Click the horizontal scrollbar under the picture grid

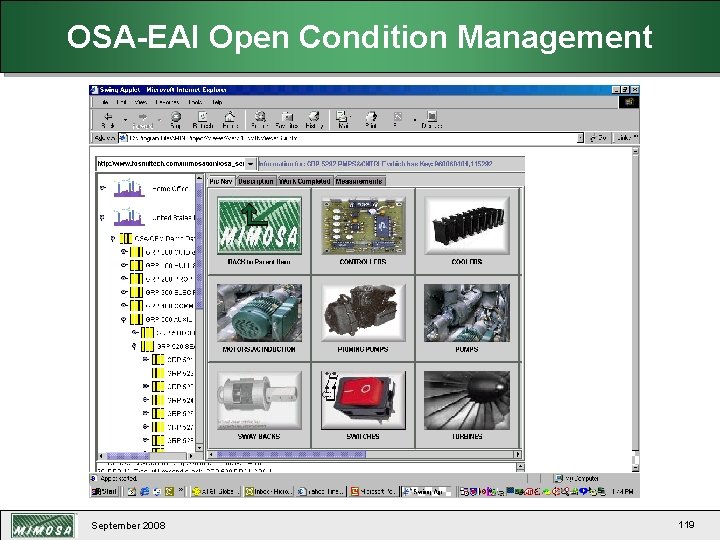click(363, 454)
